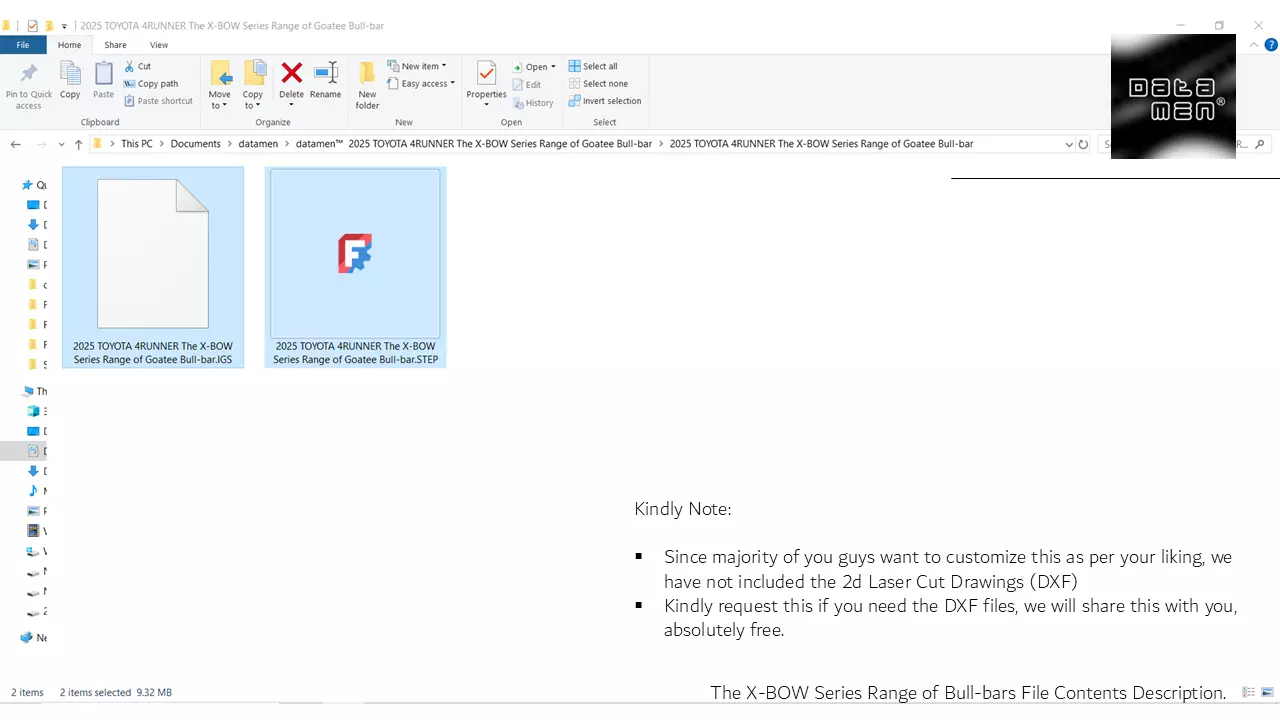Switch to the View ribbon tab
The height and width of the screenshot is (720, 1280).
point(159,45)
